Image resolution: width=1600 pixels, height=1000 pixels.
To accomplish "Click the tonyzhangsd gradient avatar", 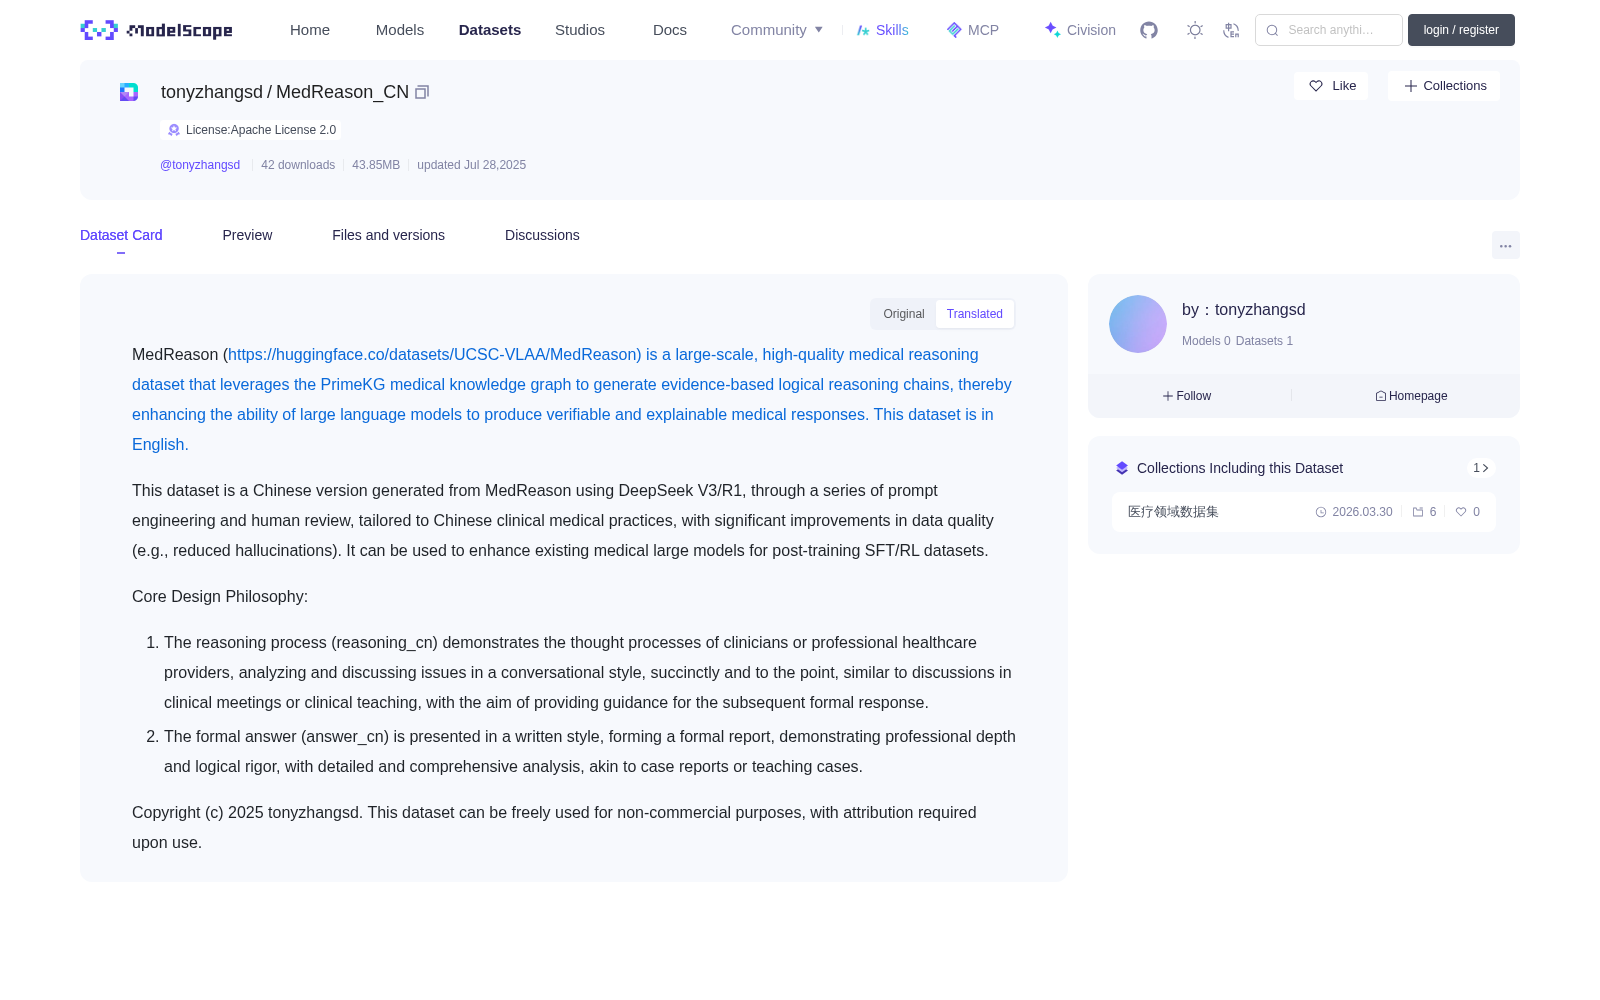I will pos(1138,324).
